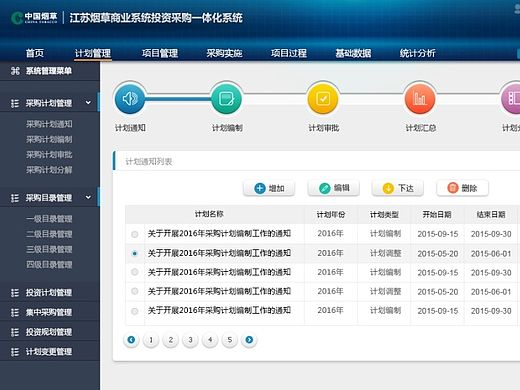This screenshot has height=390, width=520.
Task: Click 计划调整 type in second row
Action: (385, 254)
